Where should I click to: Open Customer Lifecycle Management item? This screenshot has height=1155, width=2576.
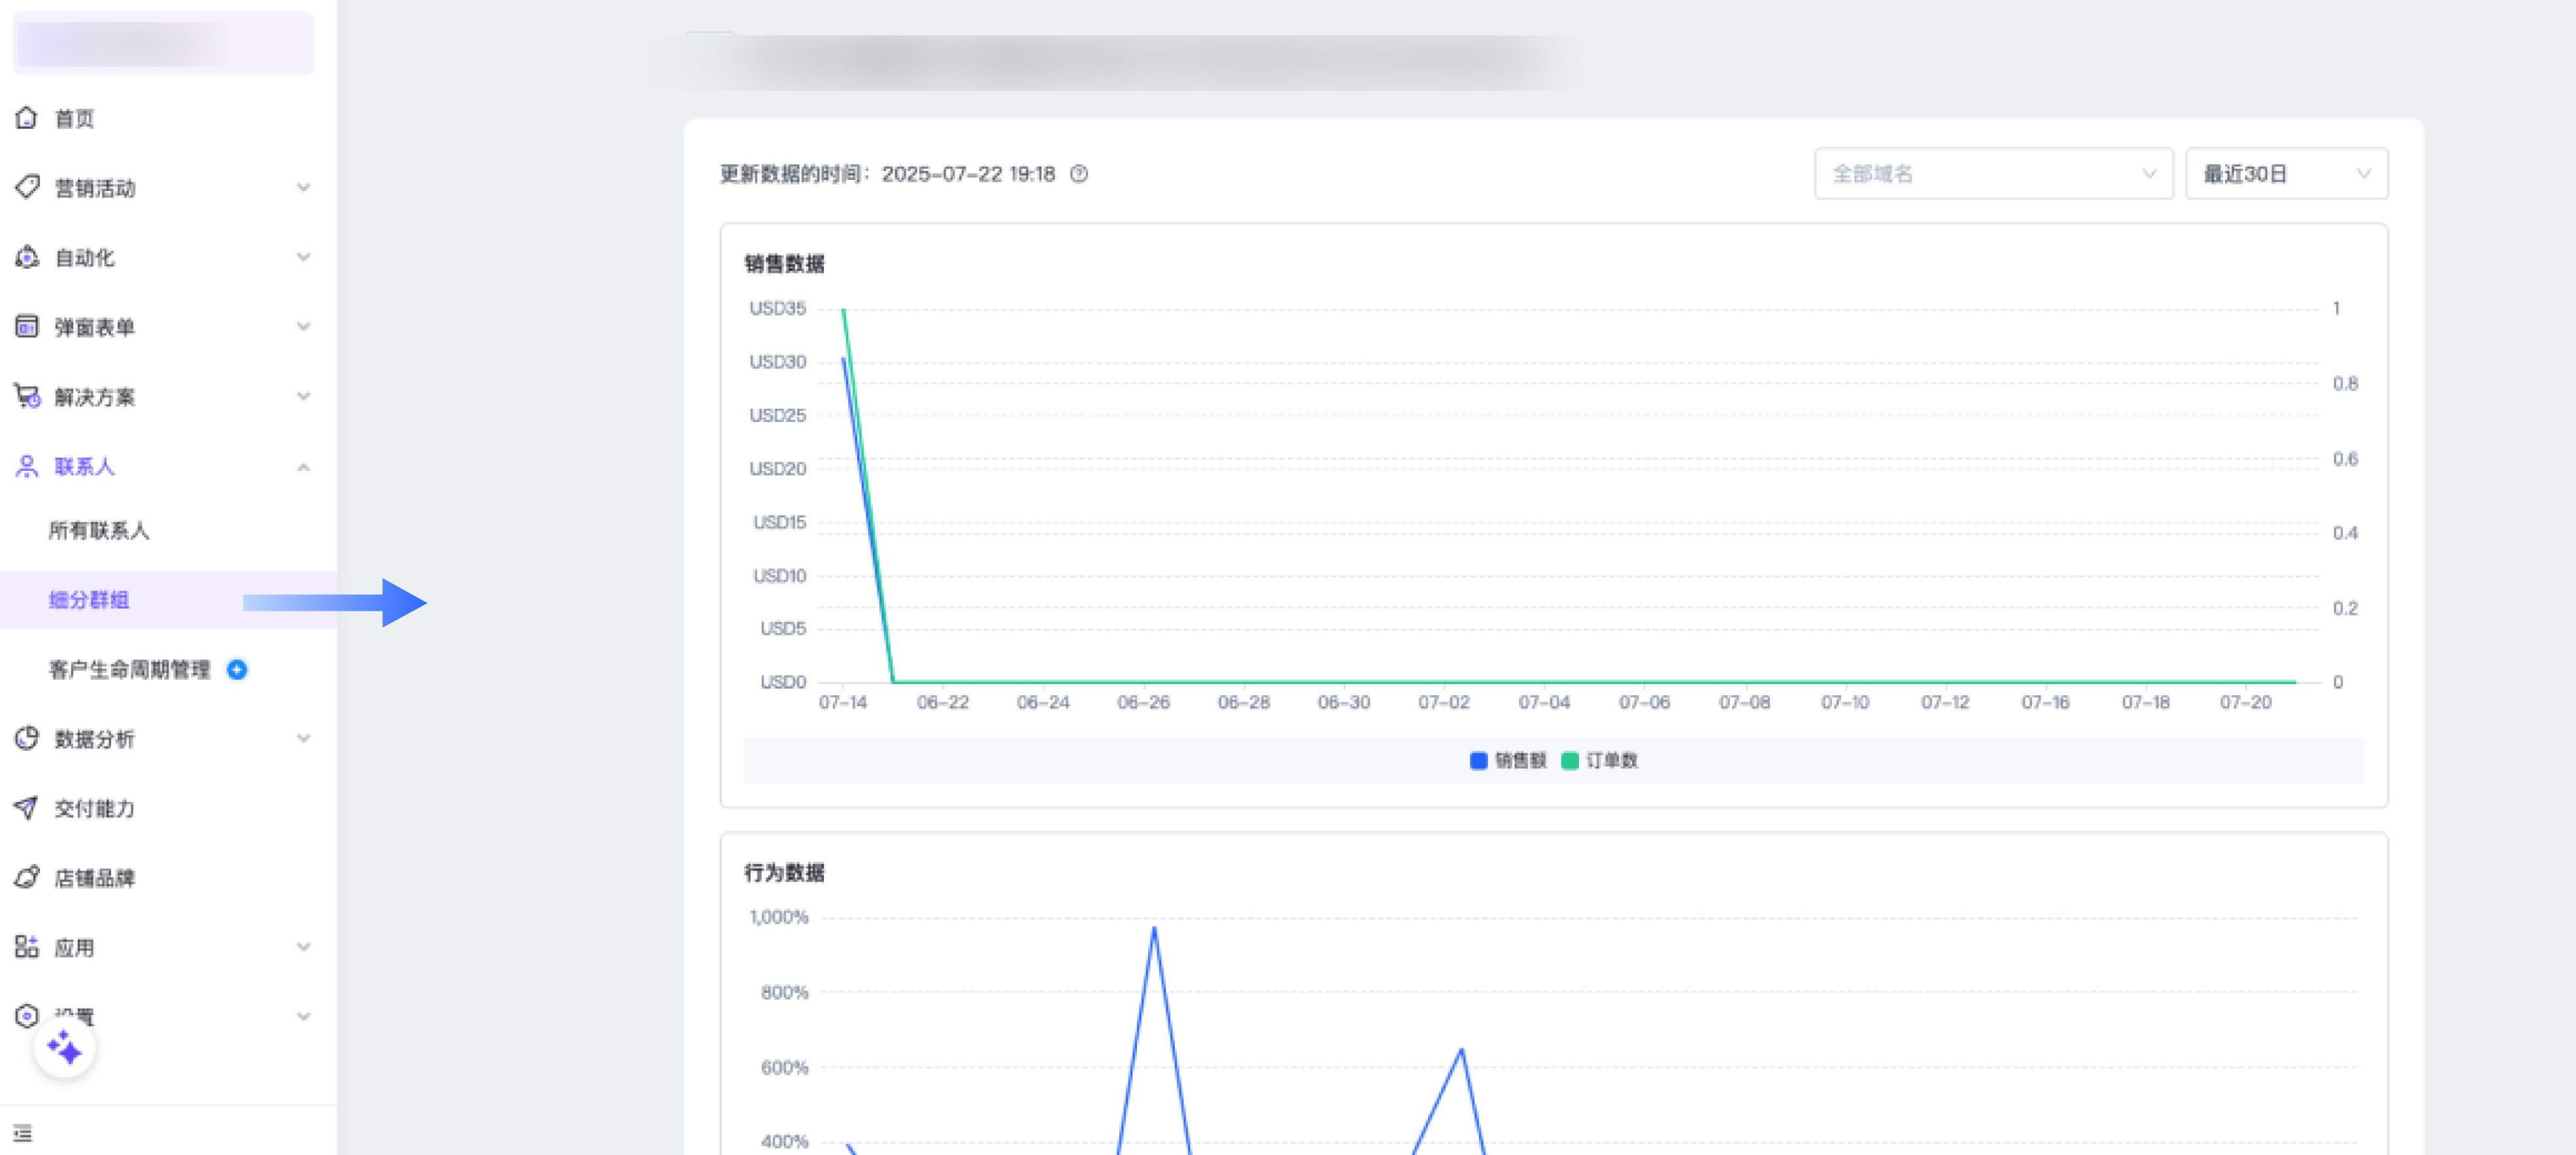[130, 669]
